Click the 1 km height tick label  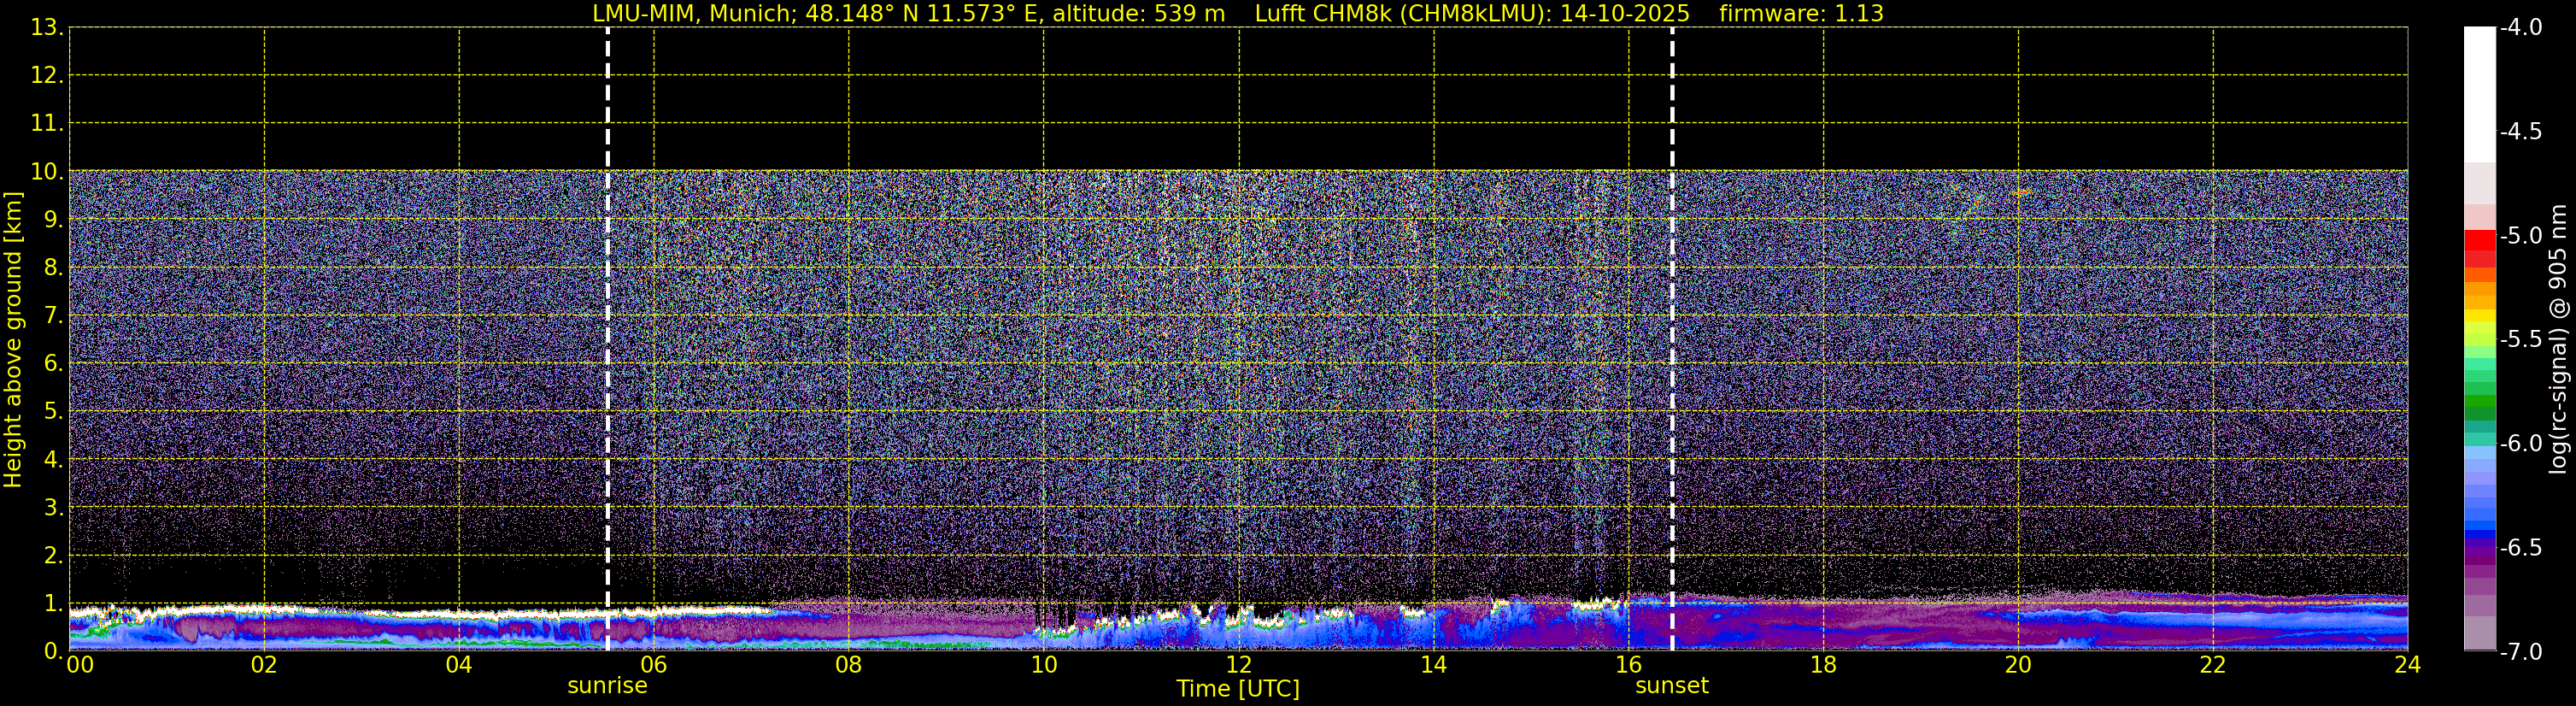click(x=53, y=603)
